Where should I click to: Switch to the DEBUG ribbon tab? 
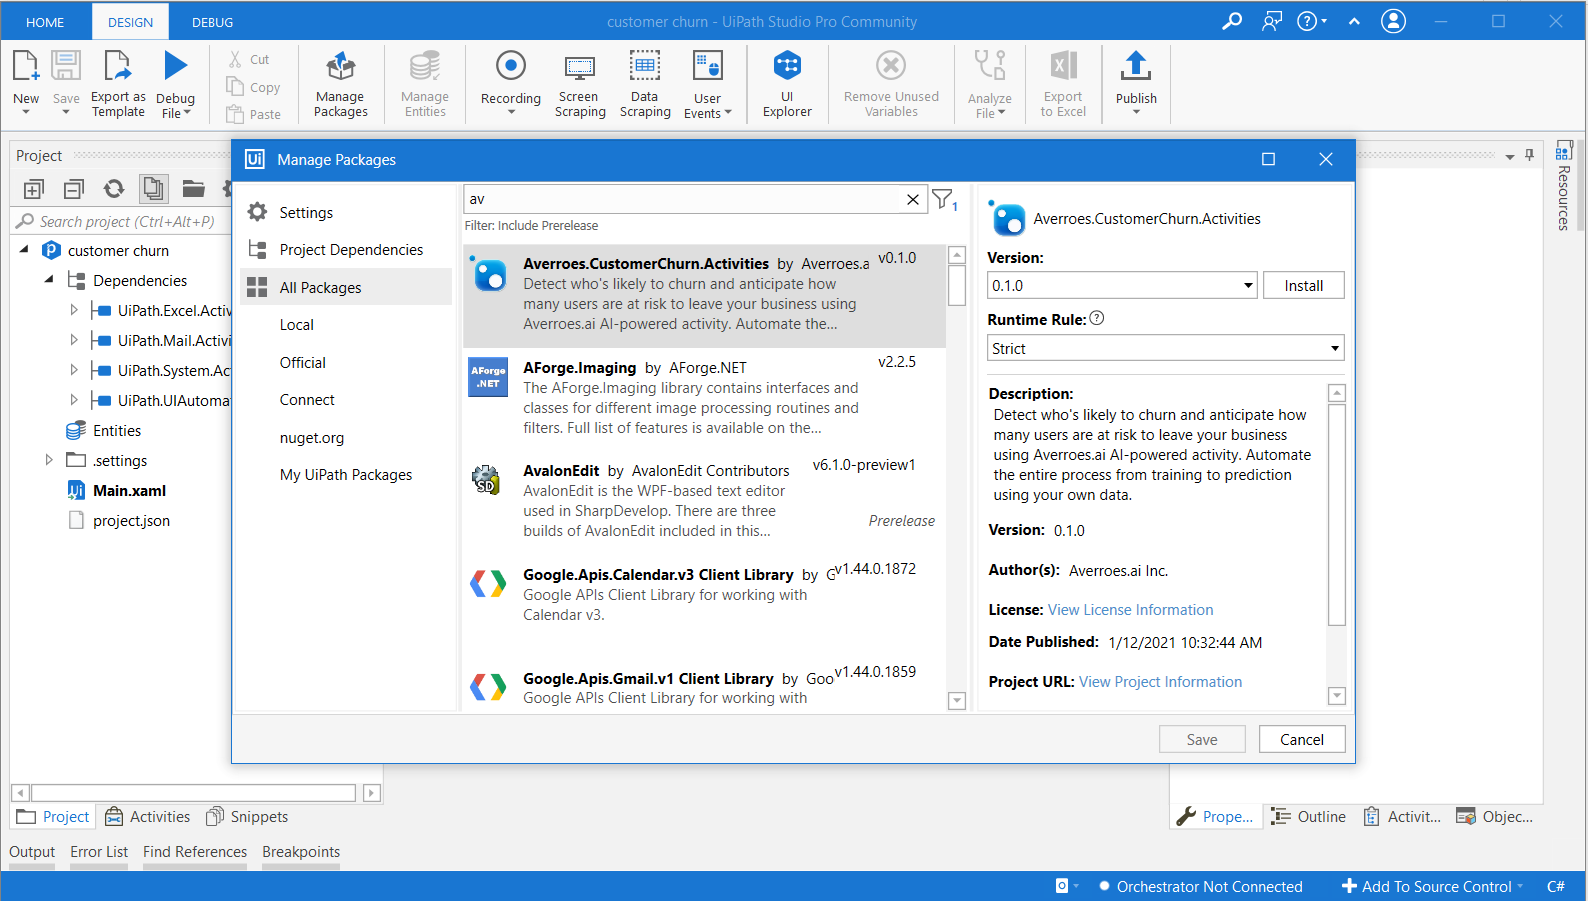click(x=213, y=22)
